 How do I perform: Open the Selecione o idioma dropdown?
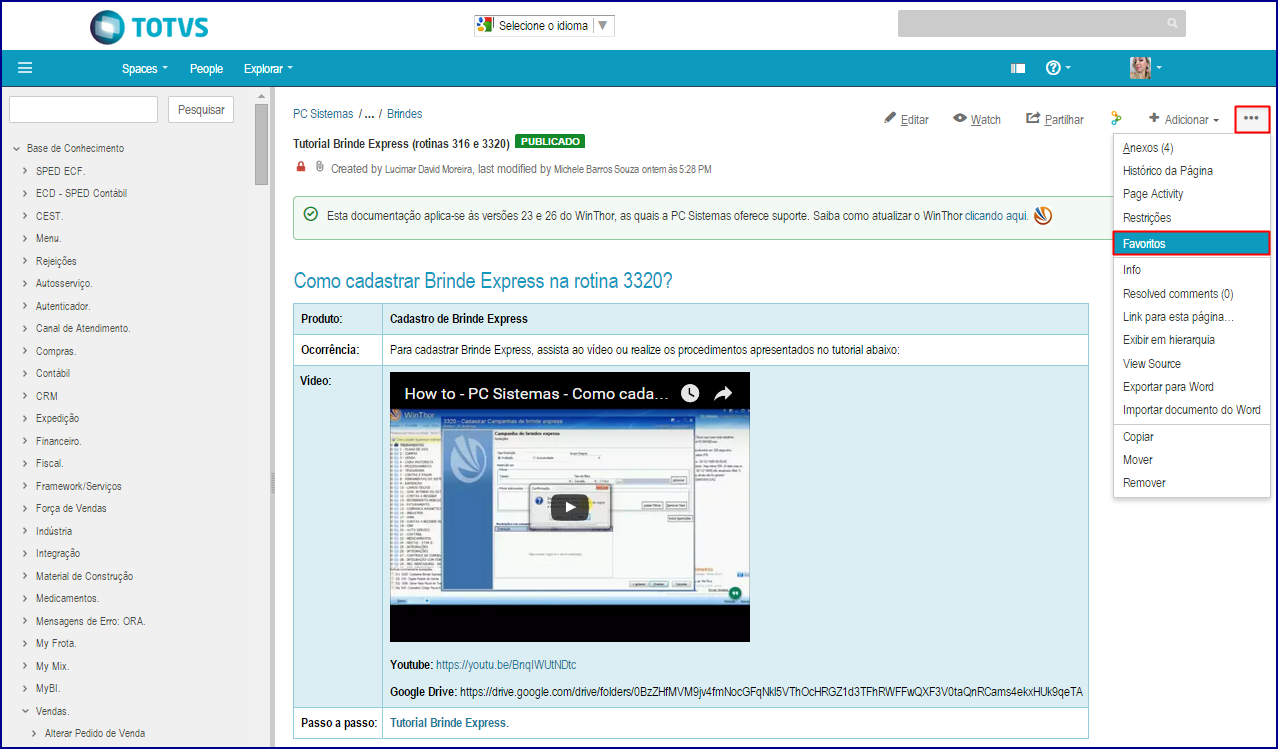click(x=545, y=26)
